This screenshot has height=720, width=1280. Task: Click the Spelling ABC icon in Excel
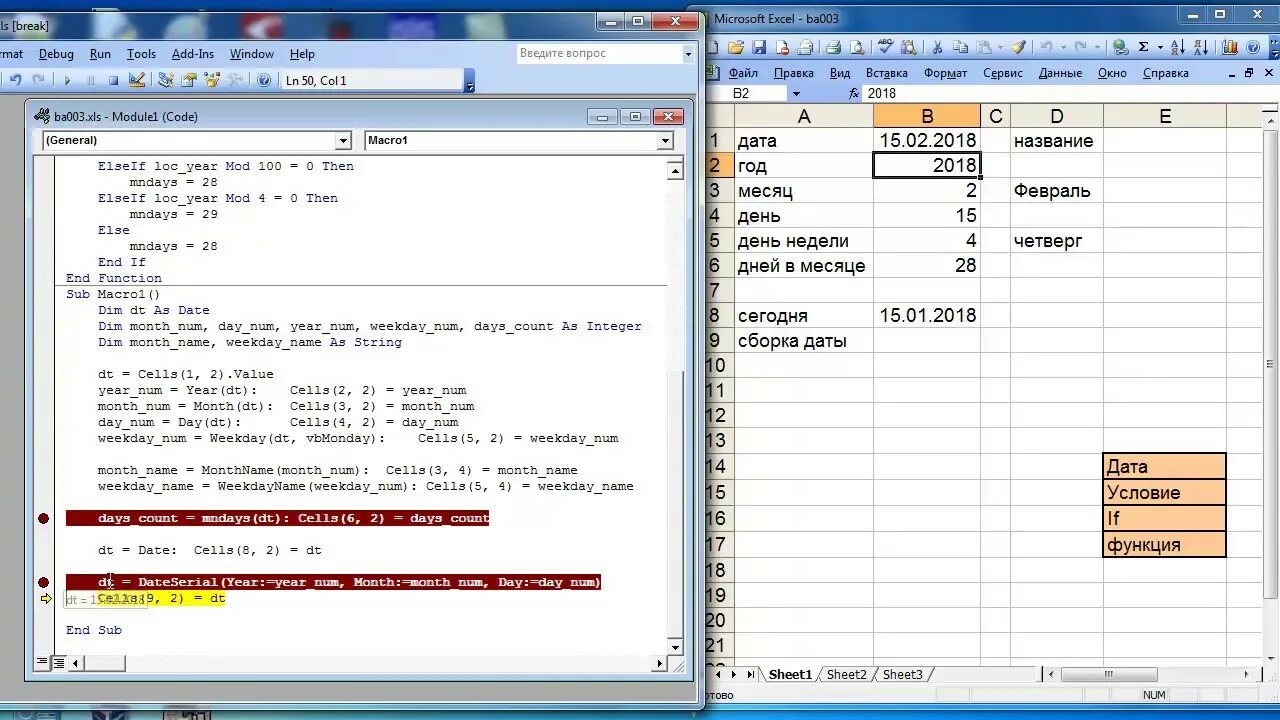coord(885,47)
